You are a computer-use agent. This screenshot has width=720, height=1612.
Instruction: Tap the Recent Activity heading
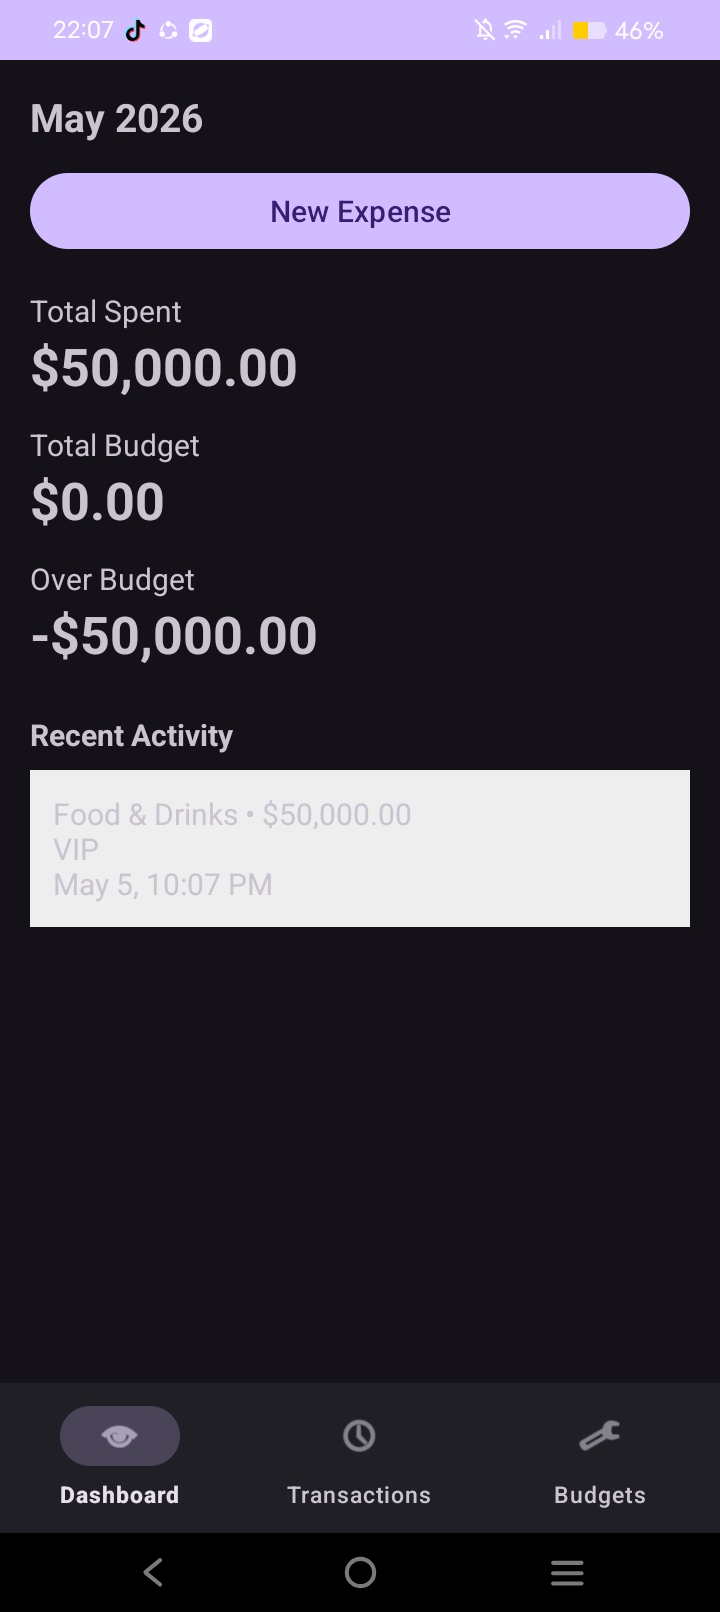[132, 736]
